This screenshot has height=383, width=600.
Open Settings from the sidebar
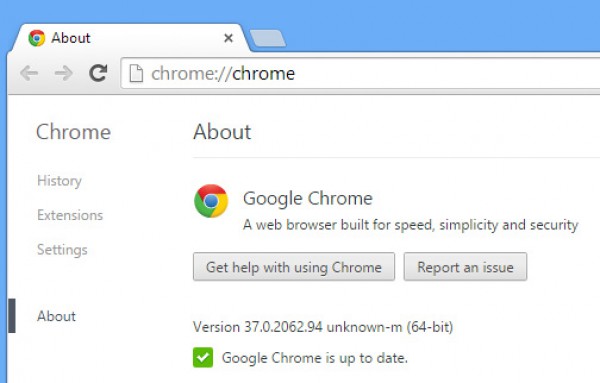coord(62,250)
